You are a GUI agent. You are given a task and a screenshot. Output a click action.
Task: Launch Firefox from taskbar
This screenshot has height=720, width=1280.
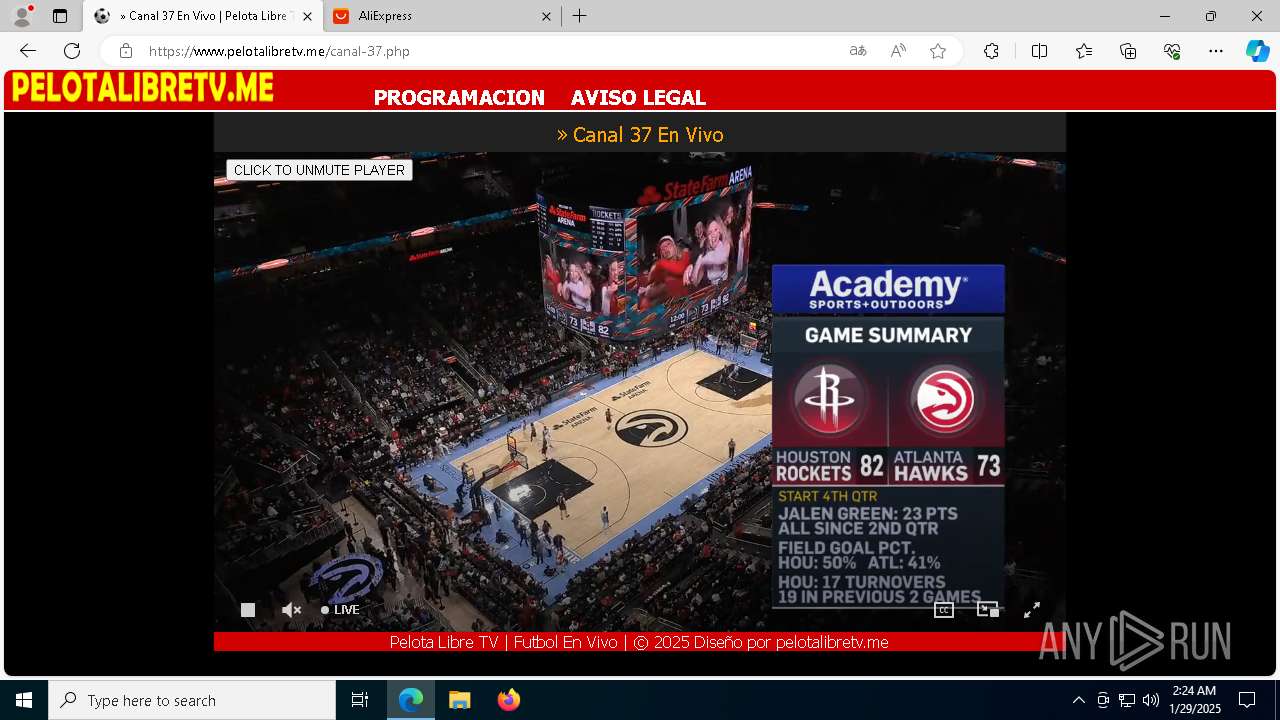tap(508, 700)
